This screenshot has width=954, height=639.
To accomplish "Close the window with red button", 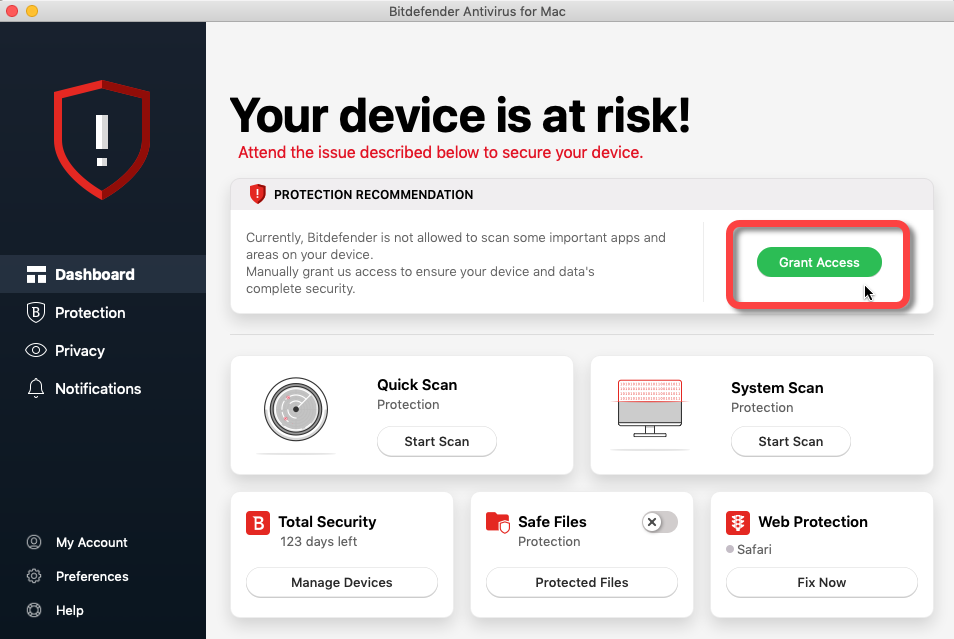I will tap(12, 11).
